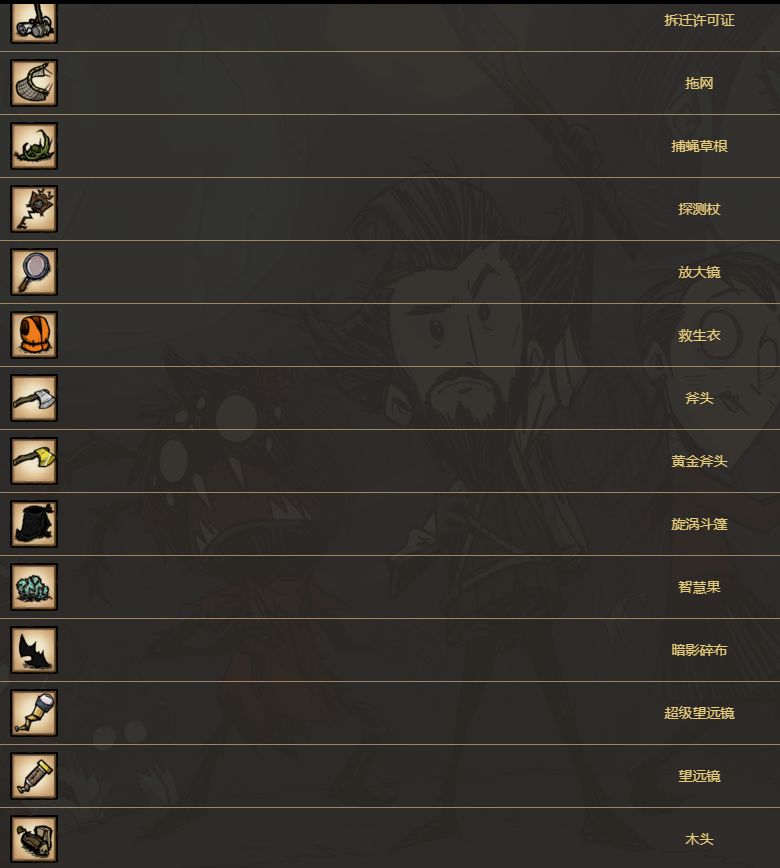Open the 拆迁许可证 item link
The height and width of the screenshot is (868, 780).
coord(699,20)
